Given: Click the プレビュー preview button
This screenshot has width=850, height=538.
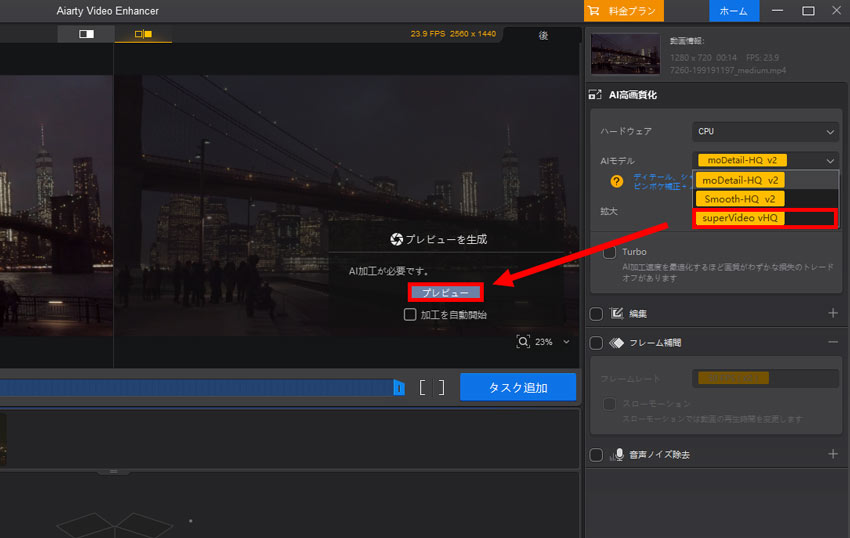Looking at the screenshot, I should (445, 292).
